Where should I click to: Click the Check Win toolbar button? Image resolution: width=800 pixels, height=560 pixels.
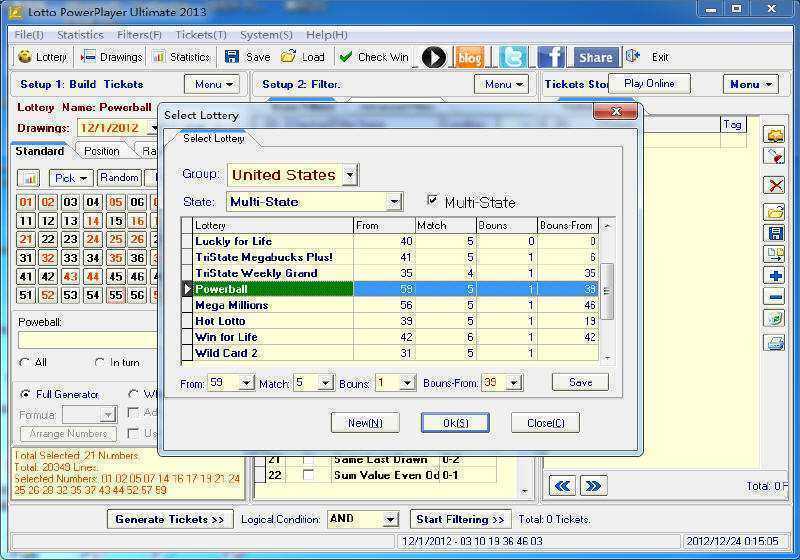[x=374, y=57]
